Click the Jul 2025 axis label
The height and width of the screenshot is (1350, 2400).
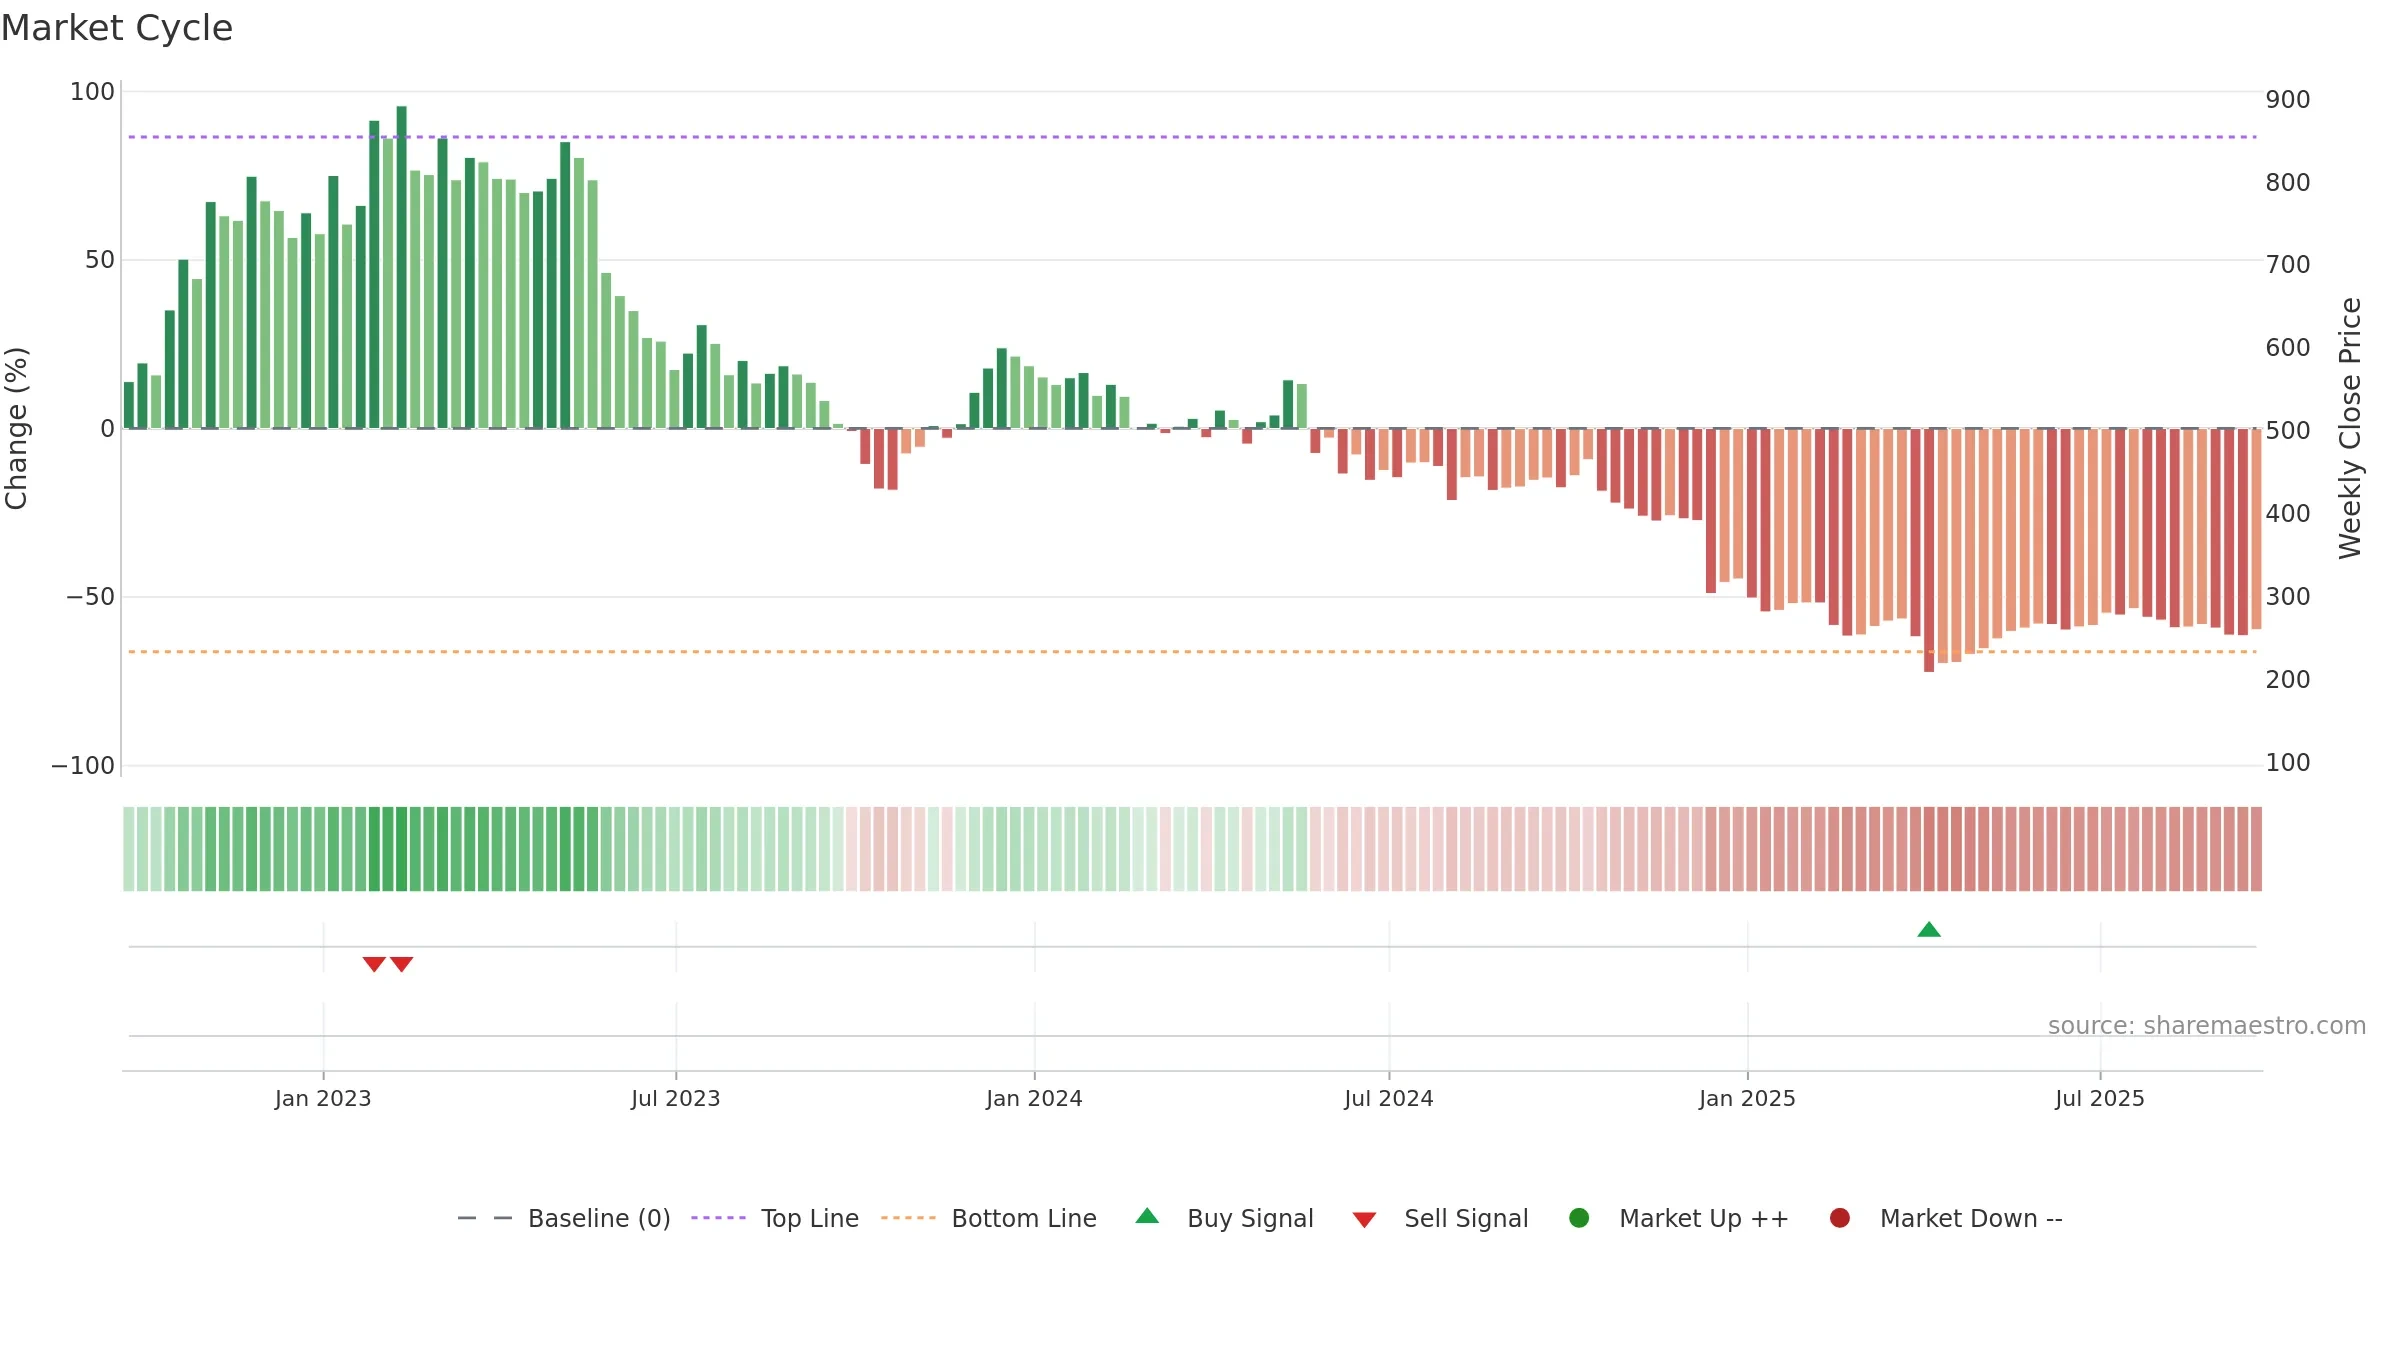(x=2100, y=1099)
